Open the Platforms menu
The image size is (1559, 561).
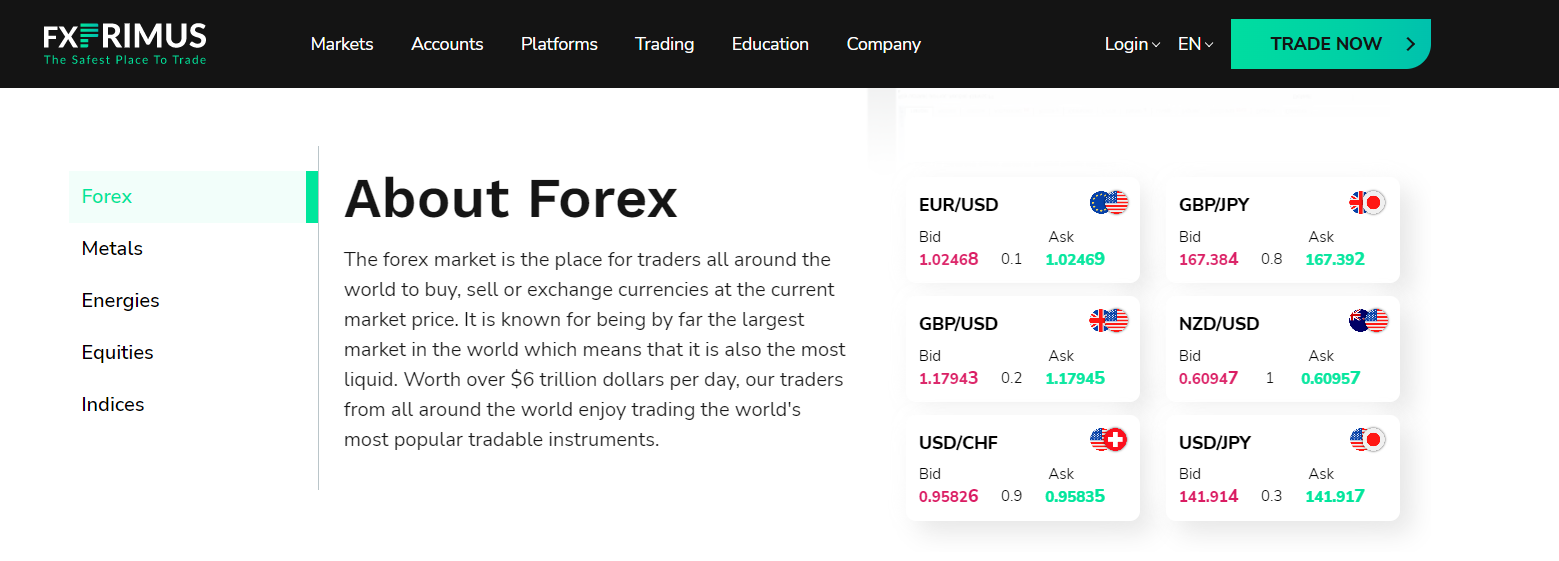point(559,44)
